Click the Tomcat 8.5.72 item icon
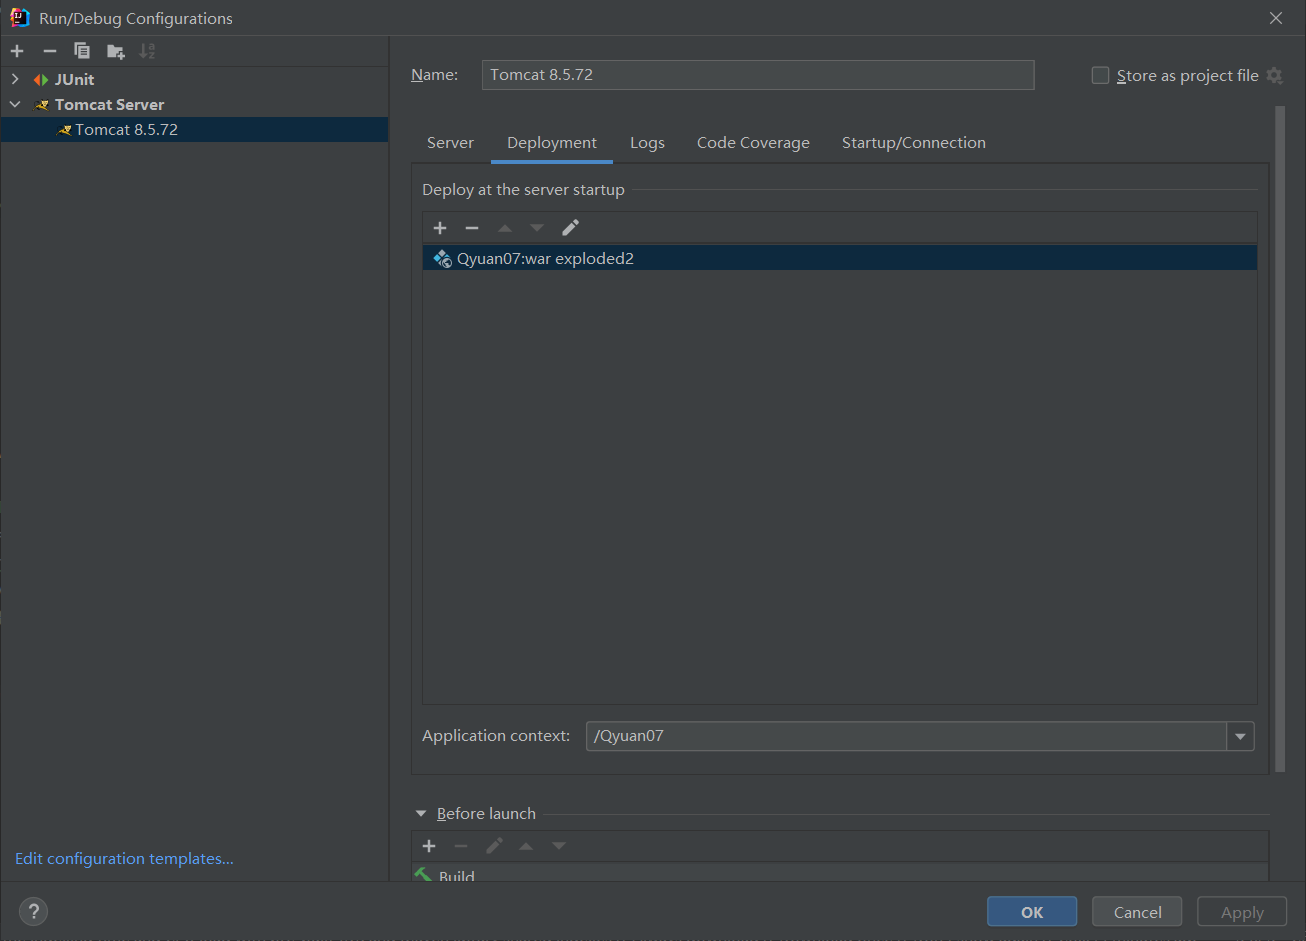The width and height of the screenshot is (1306, 941). pos(64,130)
